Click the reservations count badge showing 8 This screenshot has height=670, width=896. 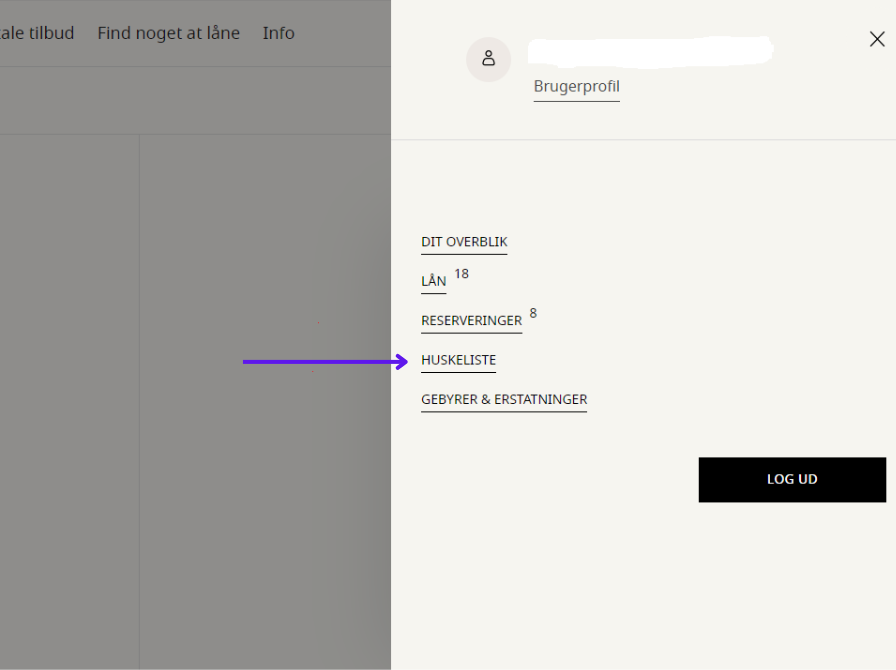533,313
